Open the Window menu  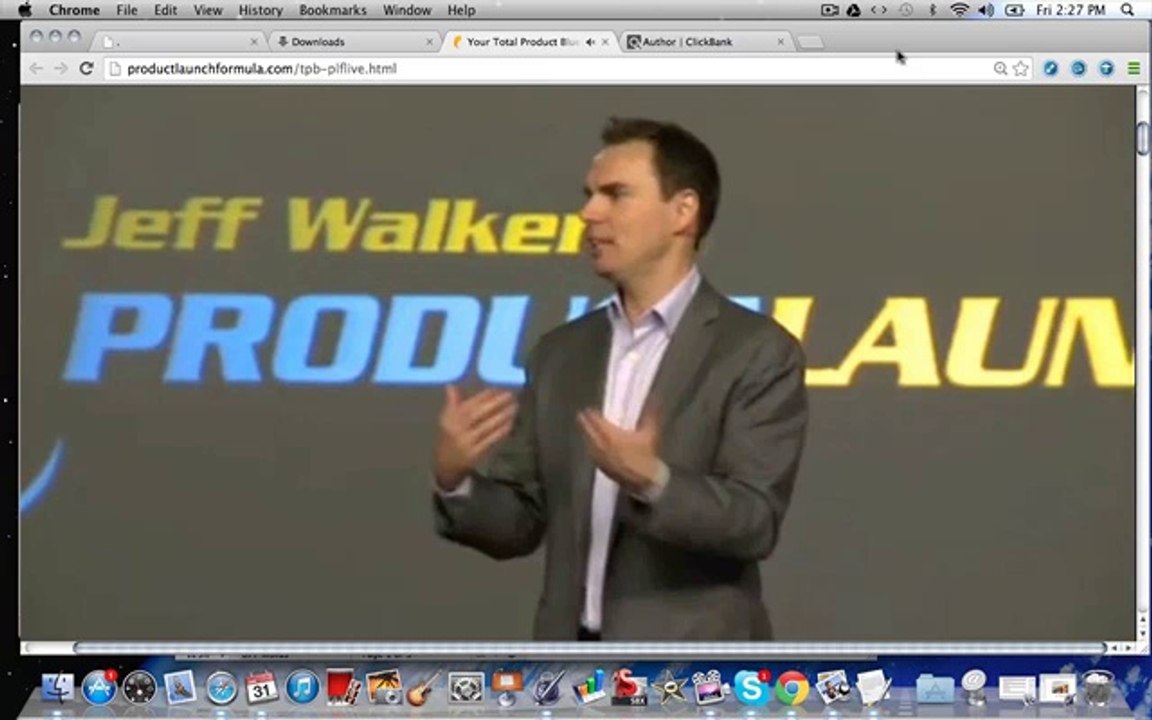[x=407, y=10]
